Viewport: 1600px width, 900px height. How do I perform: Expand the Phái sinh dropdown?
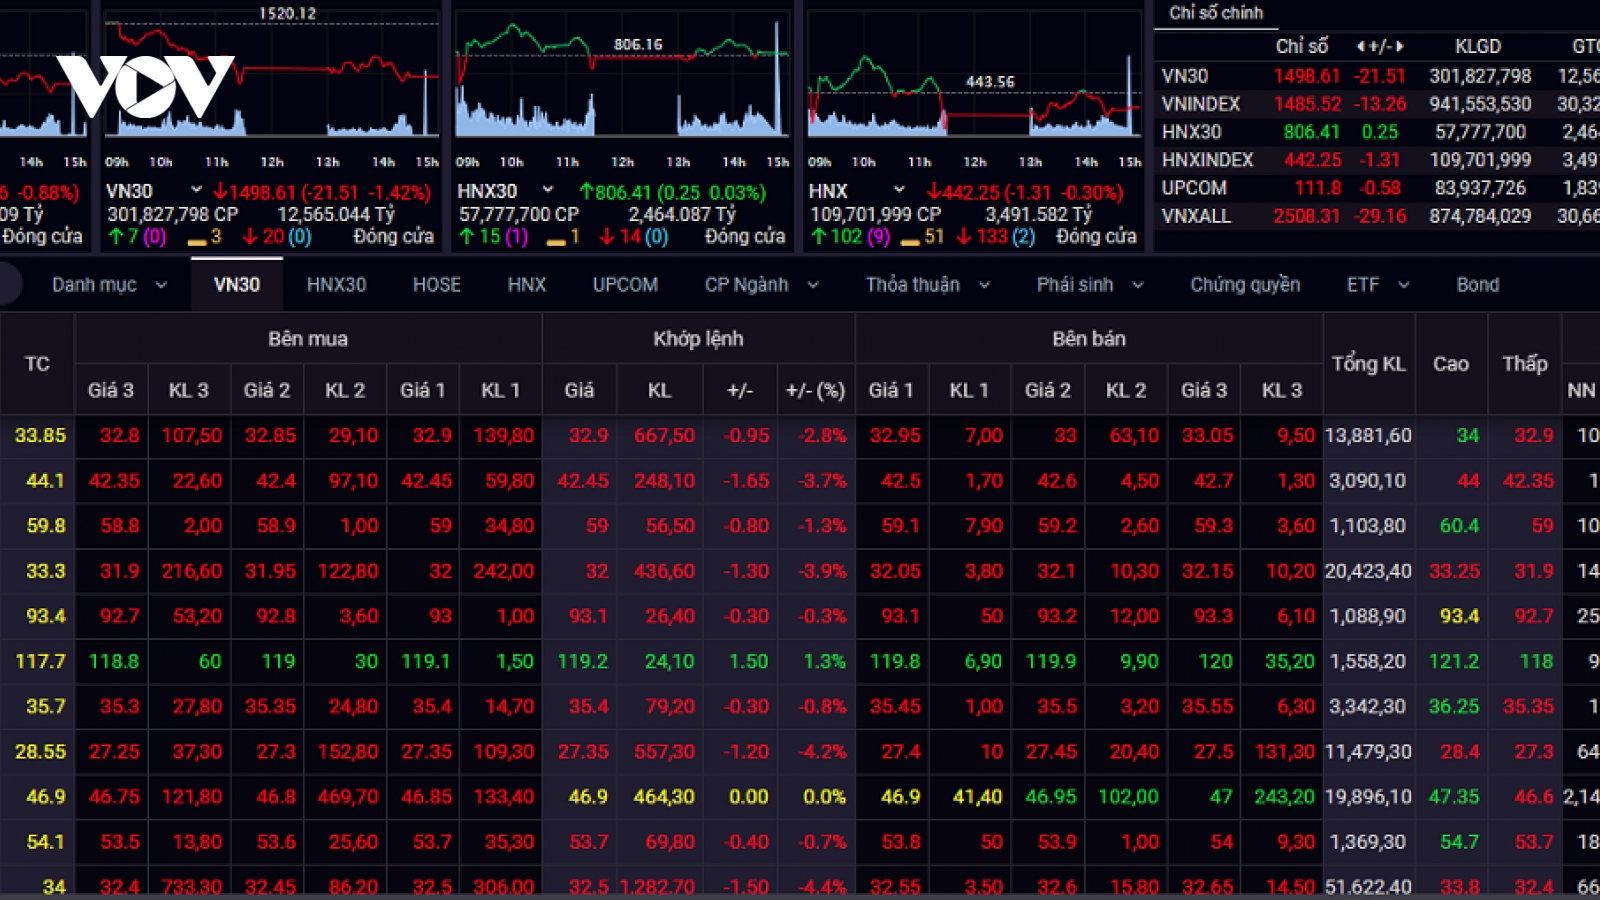1138,285
